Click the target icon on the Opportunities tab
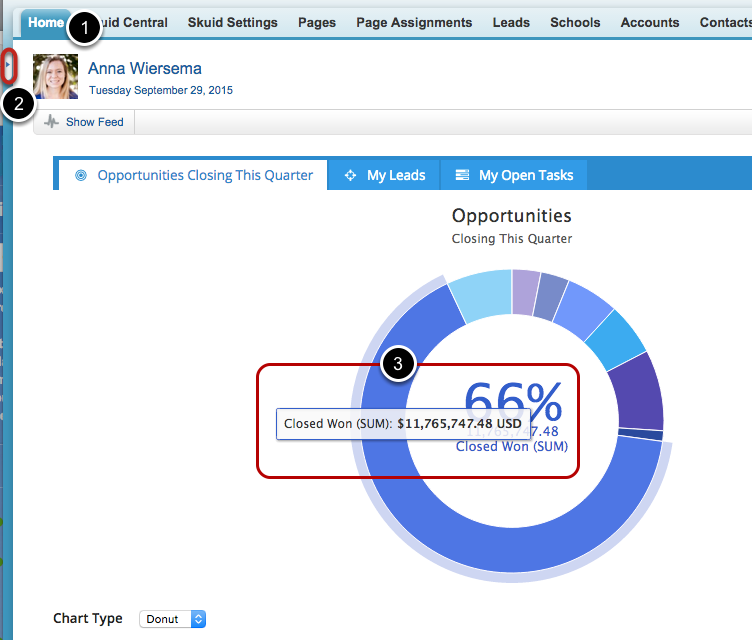This screenshot has height=640, width=752. pos(81,175)
